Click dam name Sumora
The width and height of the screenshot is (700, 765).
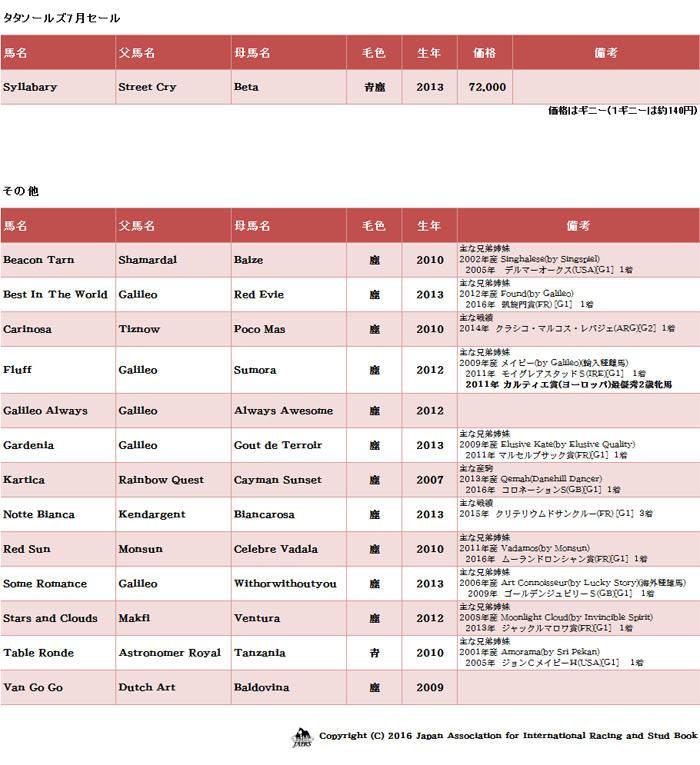point(255,370)
